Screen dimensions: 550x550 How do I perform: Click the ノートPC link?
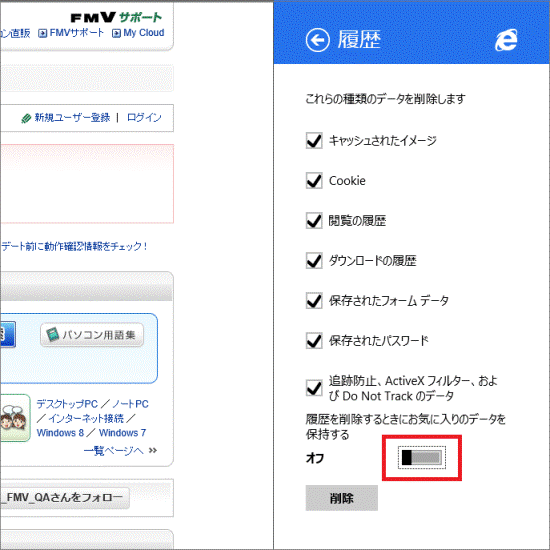click(130, 404)
